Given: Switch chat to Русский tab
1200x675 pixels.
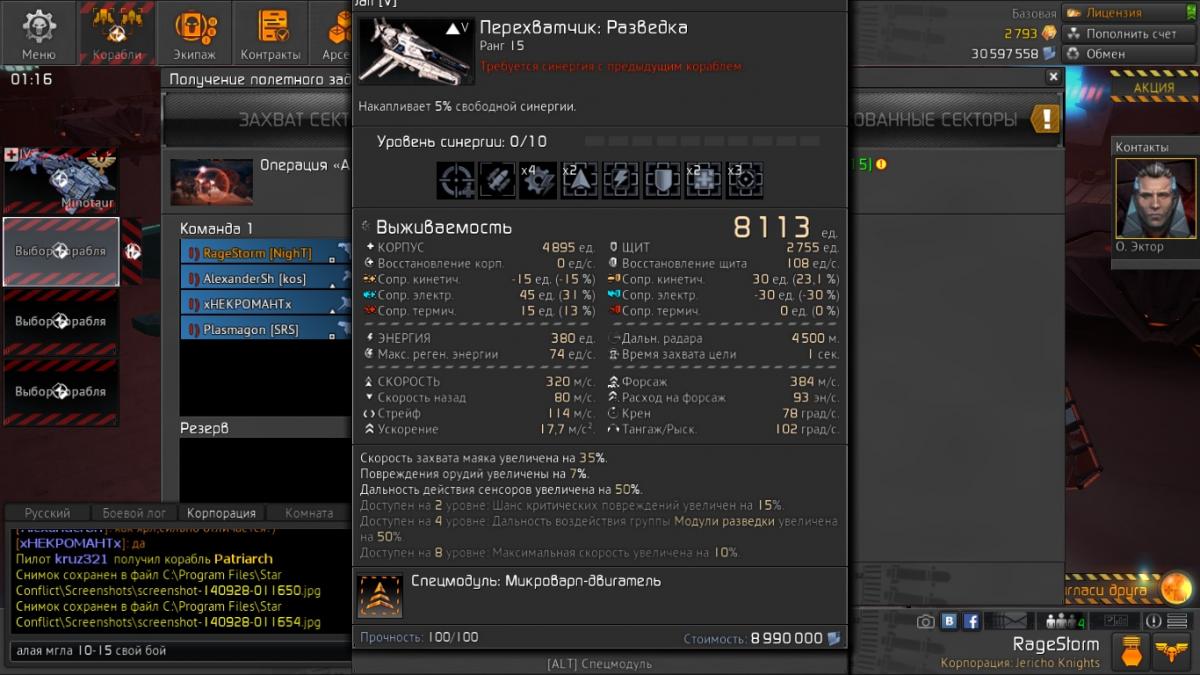Looking at the screenshot, I should click(48, 512).
